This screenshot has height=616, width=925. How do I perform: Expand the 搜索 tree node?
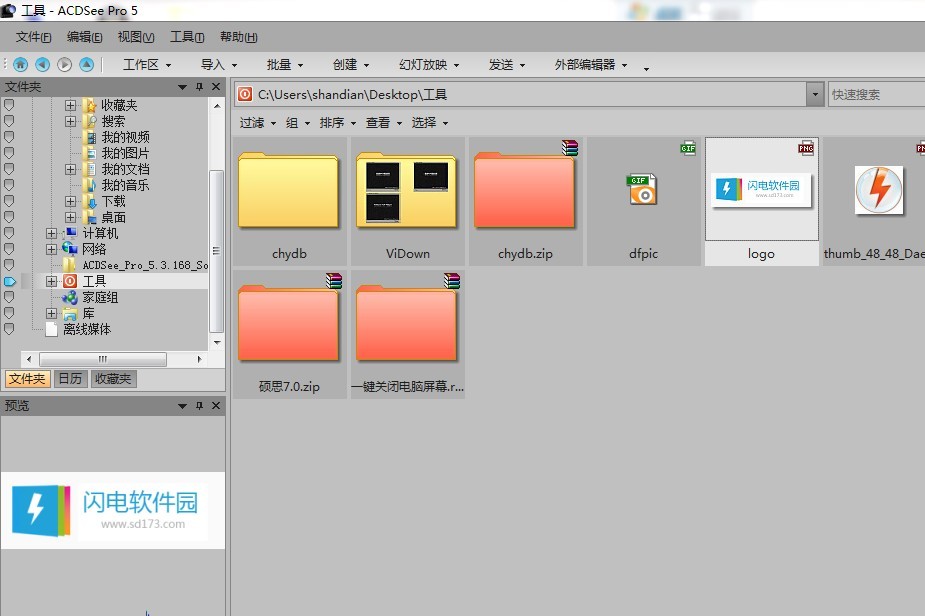71,121
